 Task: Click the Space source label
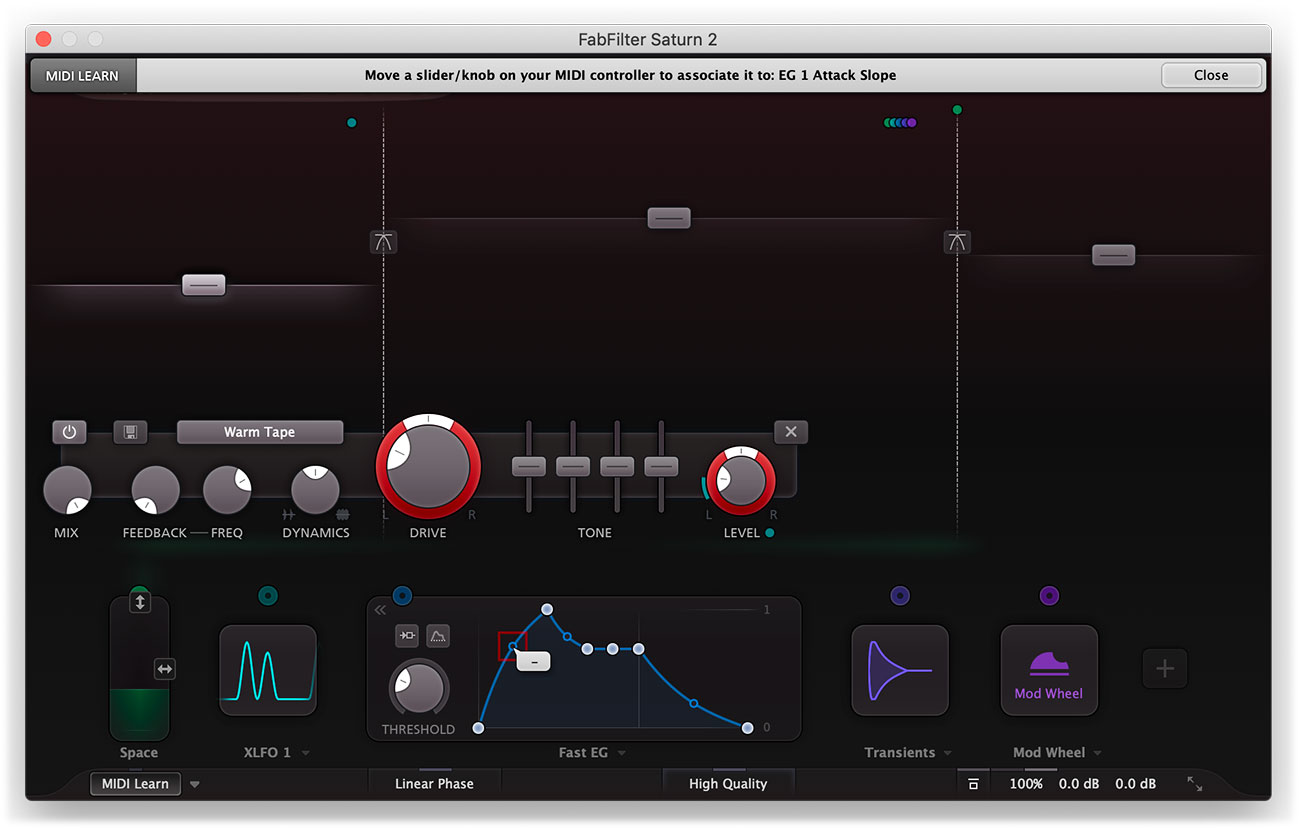tap(139, 753)
